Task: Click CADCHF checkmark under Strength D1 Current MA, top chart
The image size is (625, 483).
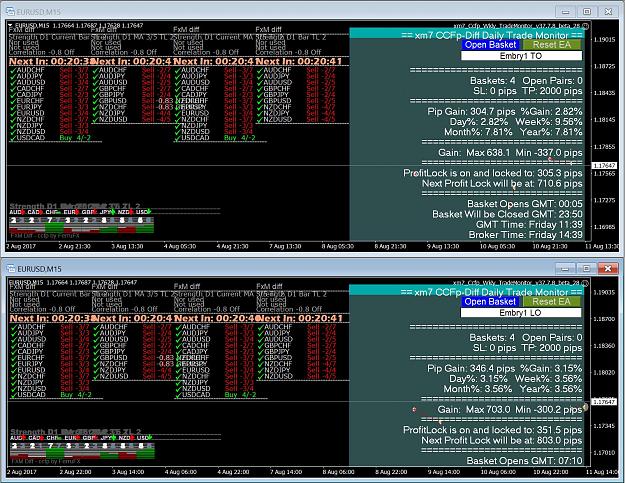Action: pos(177,89)
